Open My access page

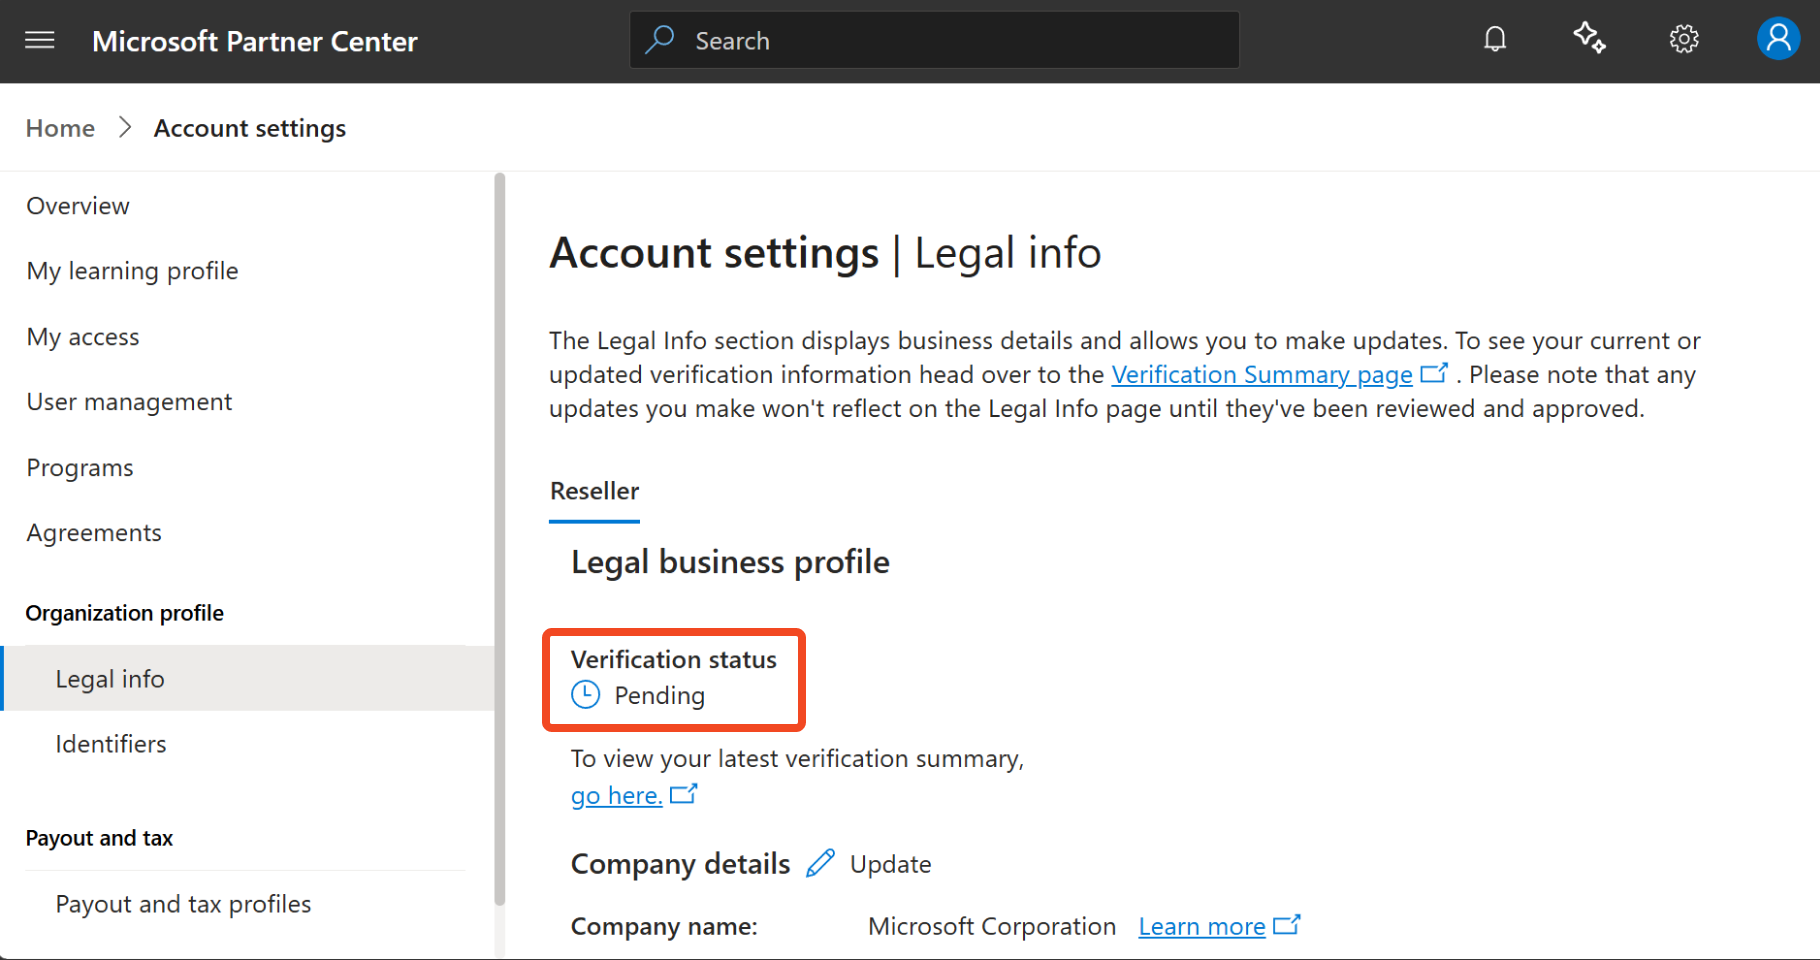83,337
